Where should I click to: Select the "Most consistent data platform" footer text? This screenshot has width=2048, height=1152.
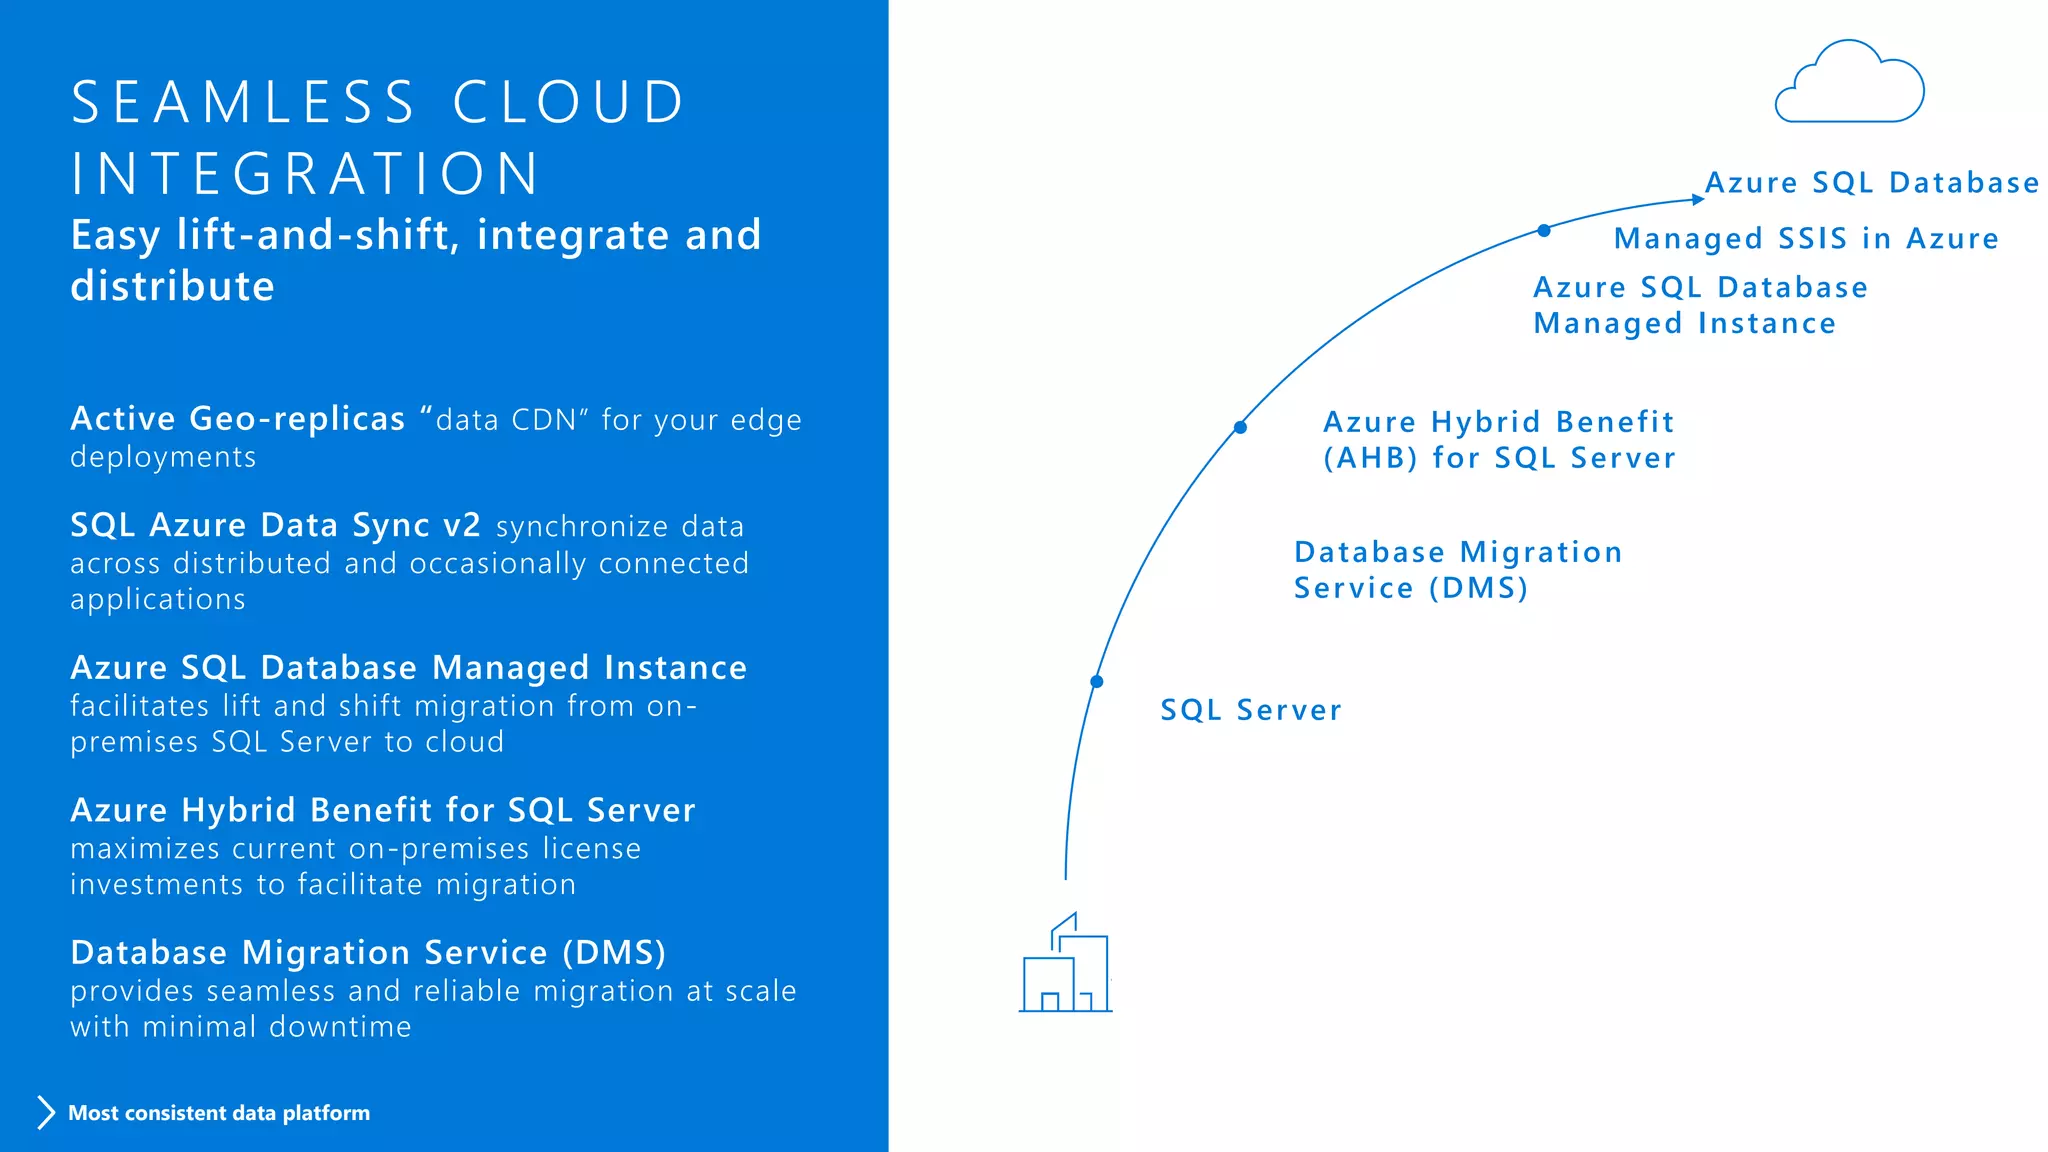click(x=219, y=1113)
